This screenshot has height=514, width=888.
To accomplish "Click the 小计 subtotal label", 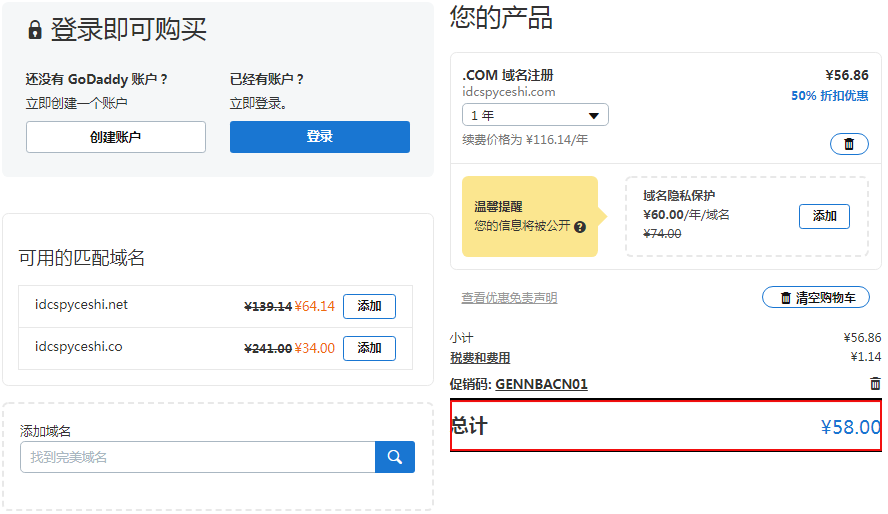I will coord(462,338).
